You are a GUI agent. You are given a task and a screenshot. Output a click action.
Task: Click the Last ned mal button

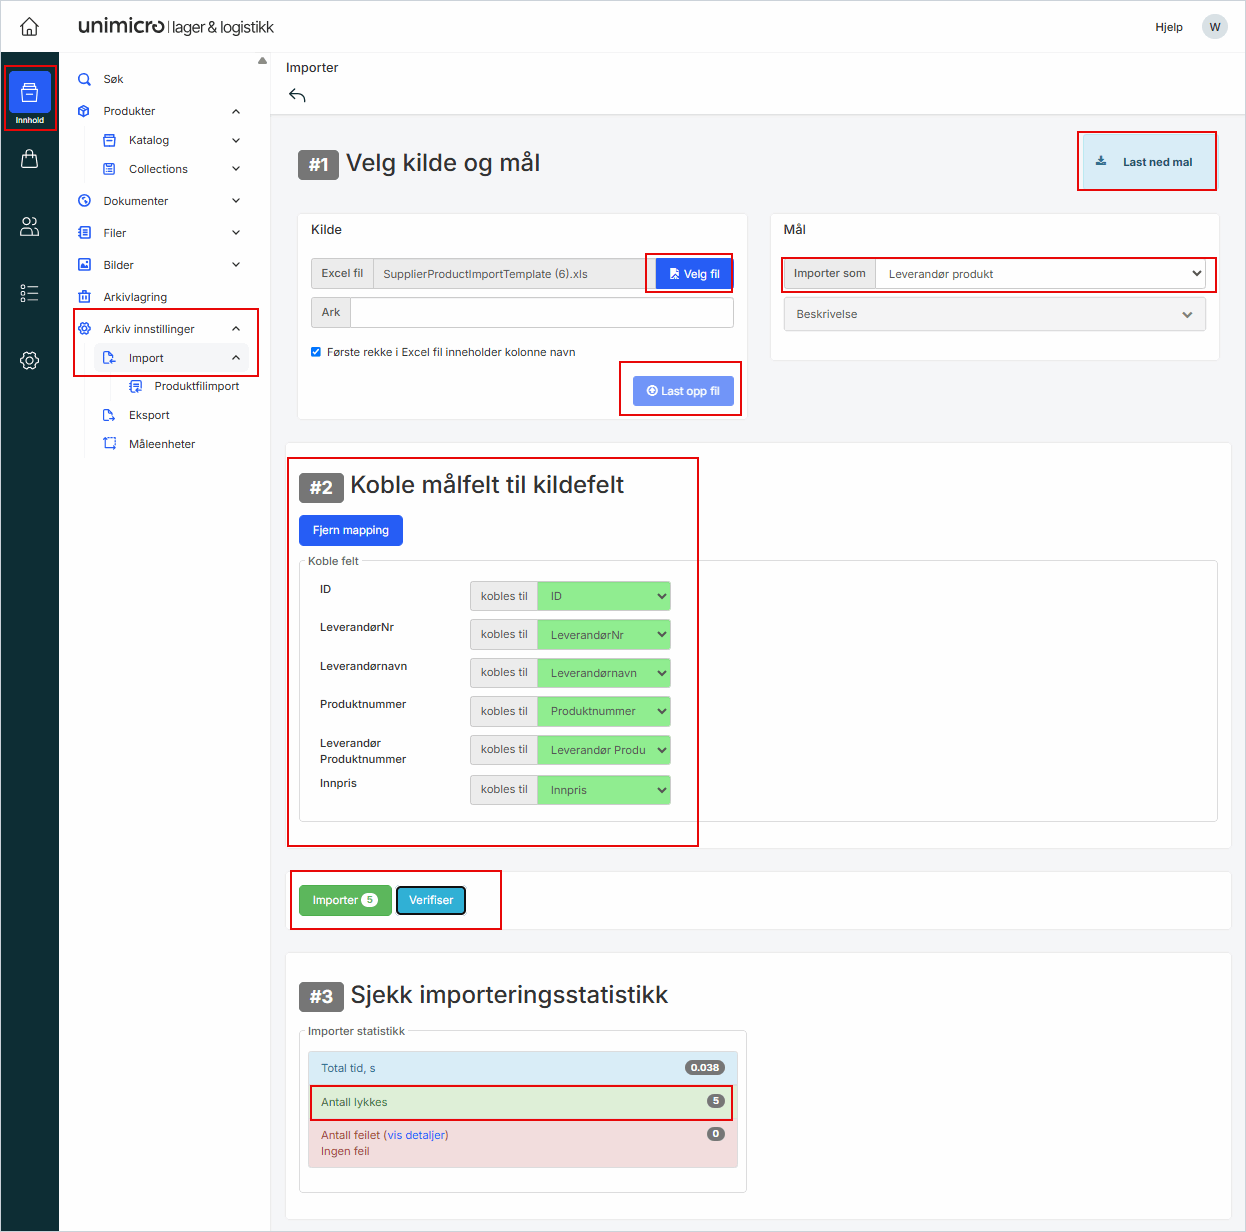tap(1146, 162)
